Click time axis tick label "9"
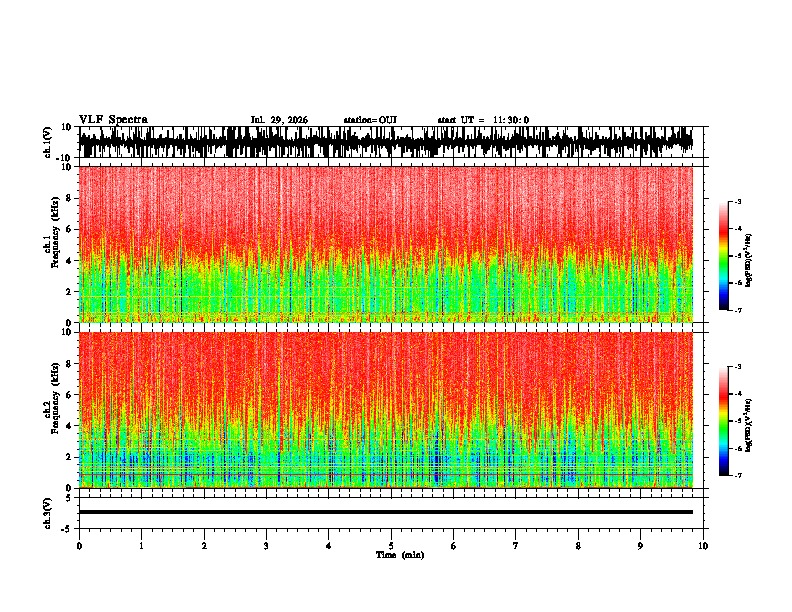Image resolution: width=792 pixels, height=612 pixels. tap(640, 546)
